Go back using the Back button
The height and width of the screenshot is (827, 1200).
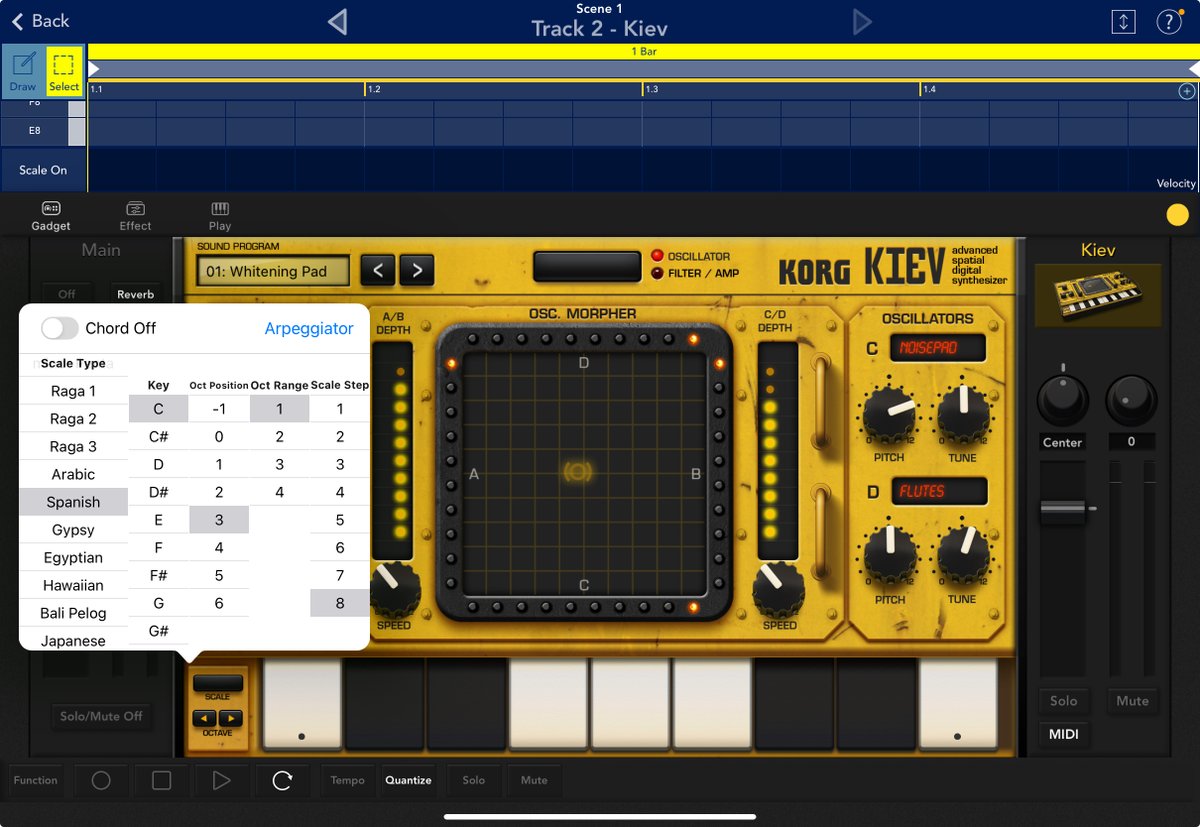40,21
